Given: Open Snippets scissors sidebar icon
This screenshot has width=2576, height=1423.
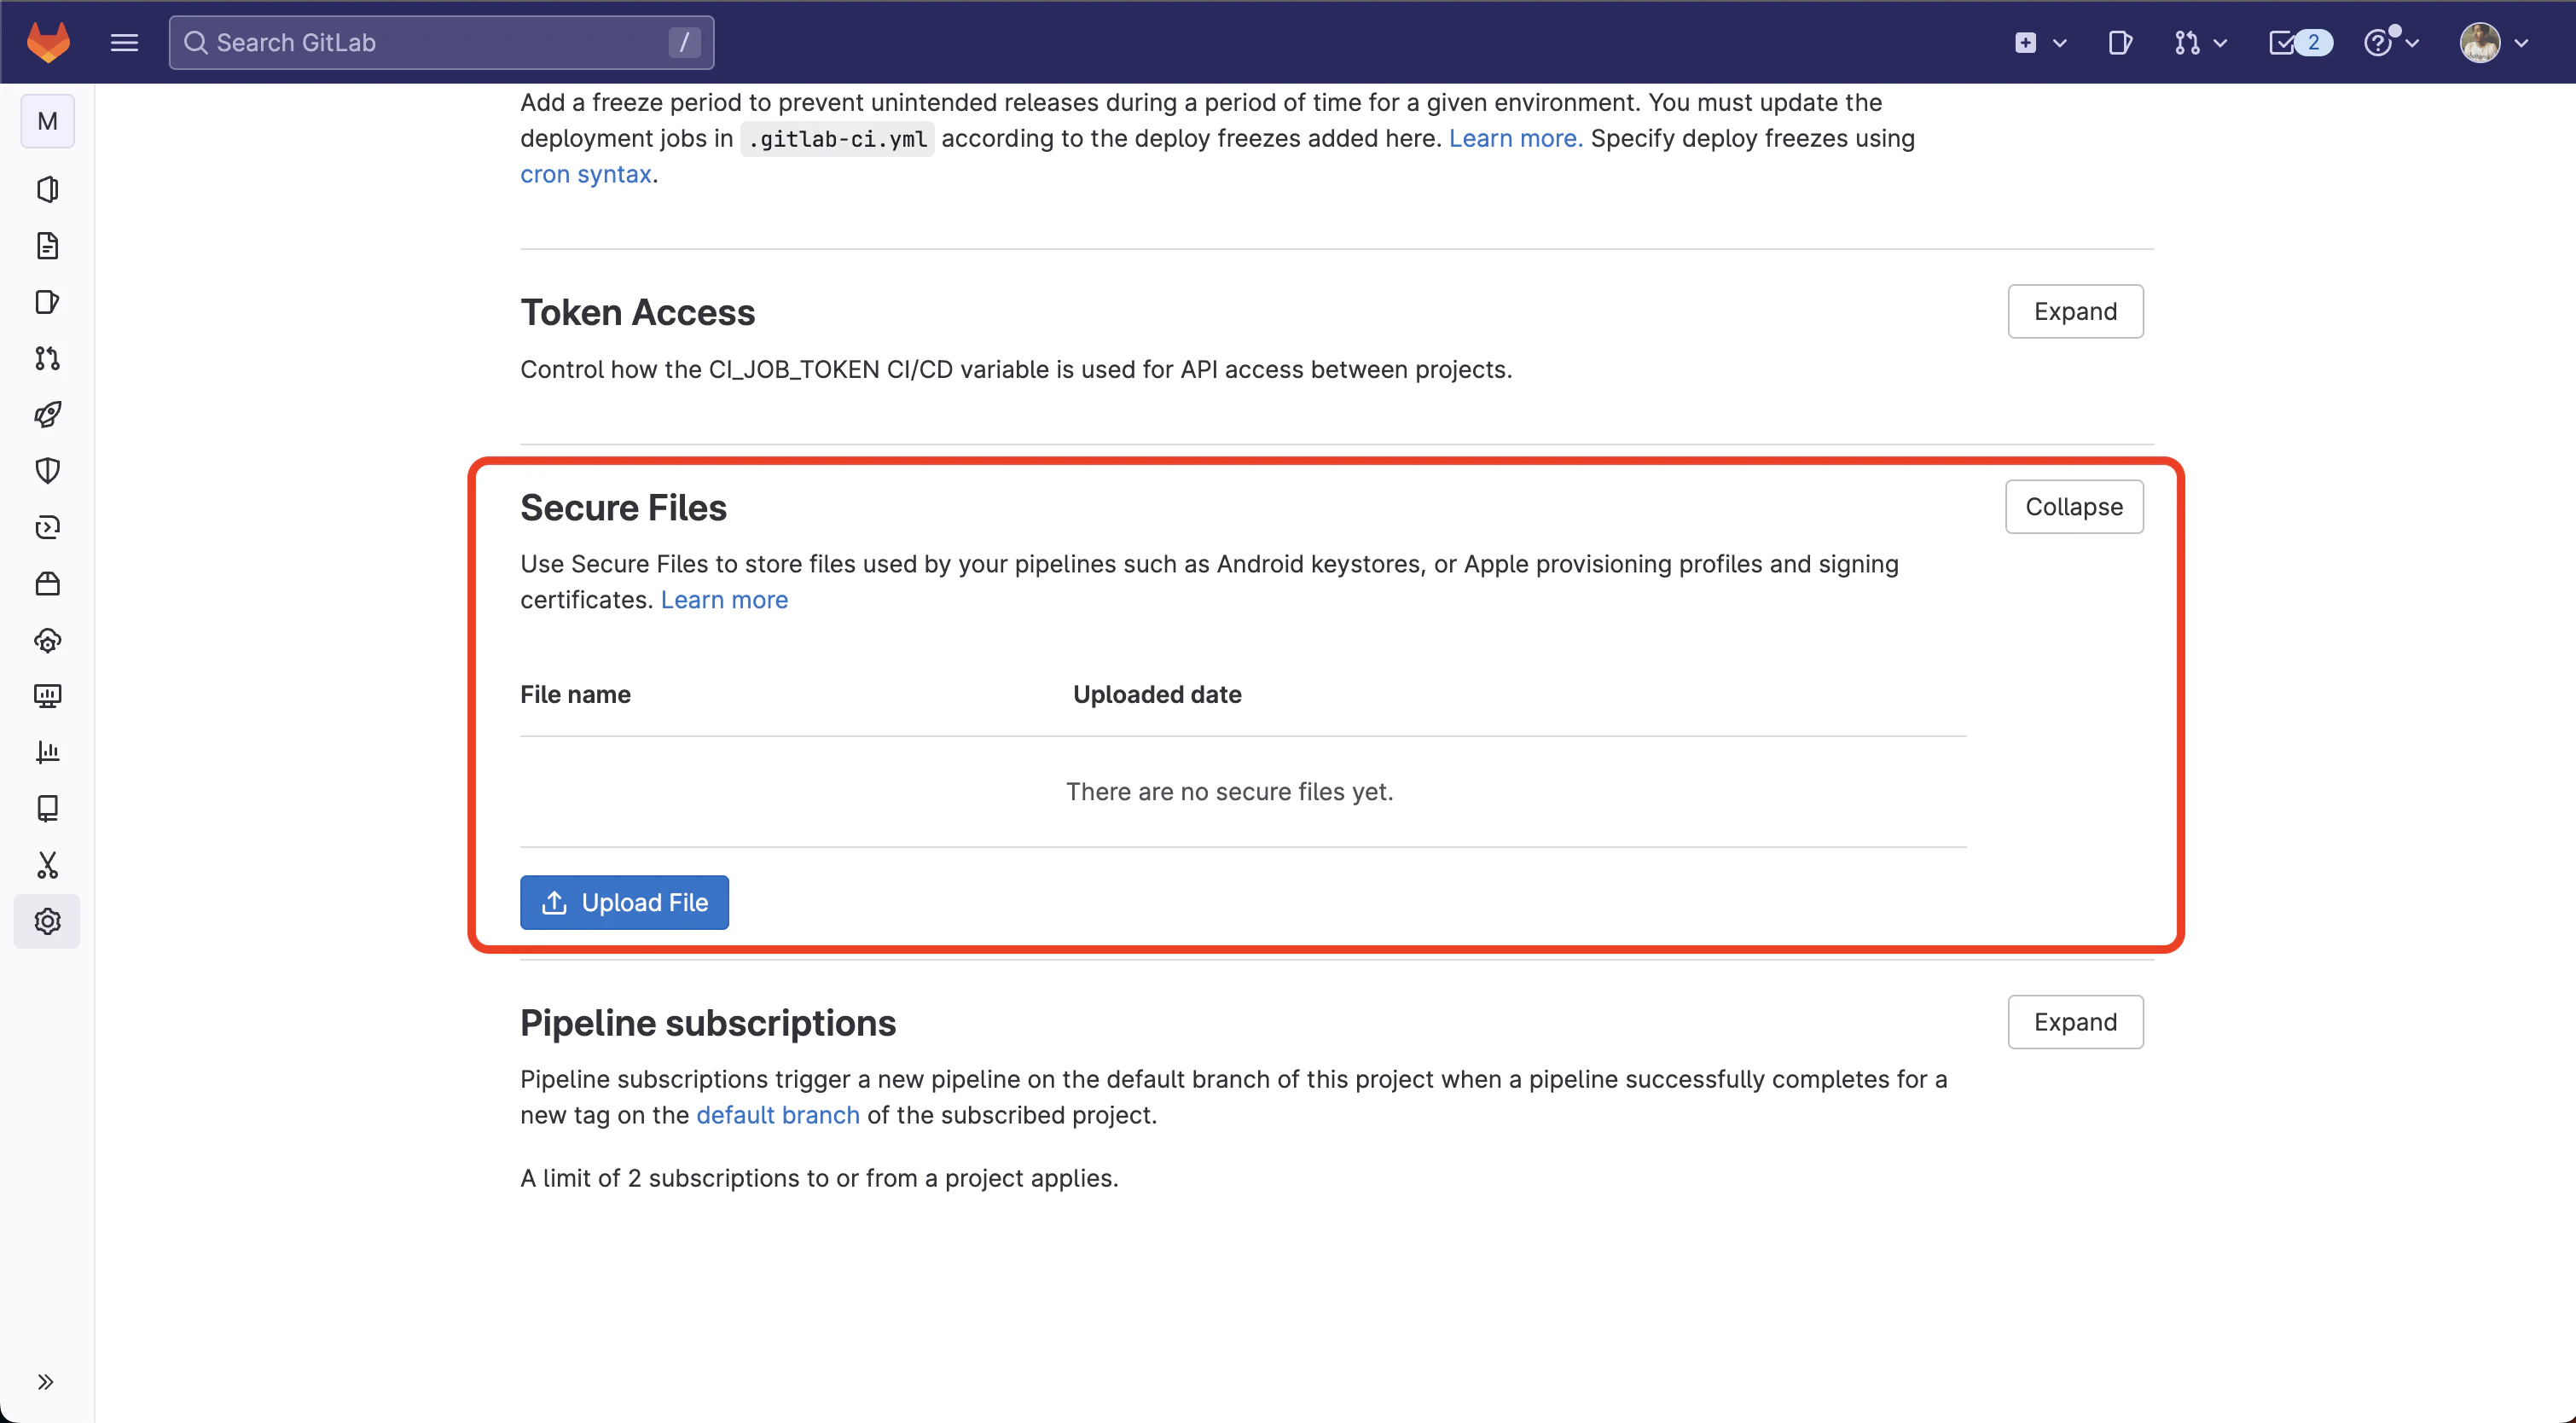Looking at the screenshot, I should [47, 865].
